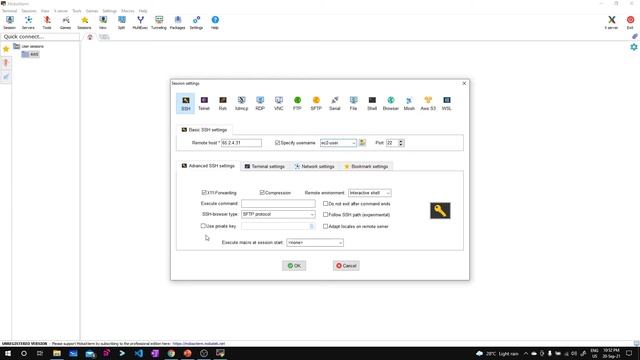Select the File session type icon

click(x=353, y=103)
